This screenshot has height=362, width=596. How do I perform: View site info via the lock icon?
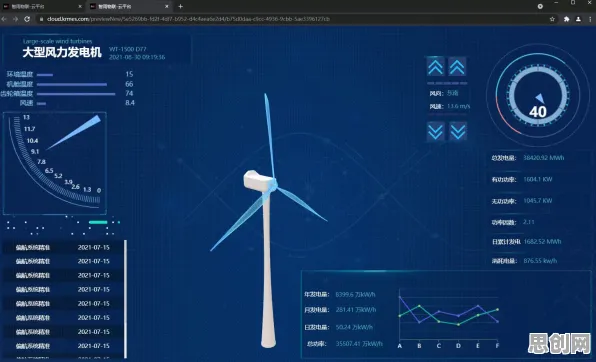coord(41,19)
